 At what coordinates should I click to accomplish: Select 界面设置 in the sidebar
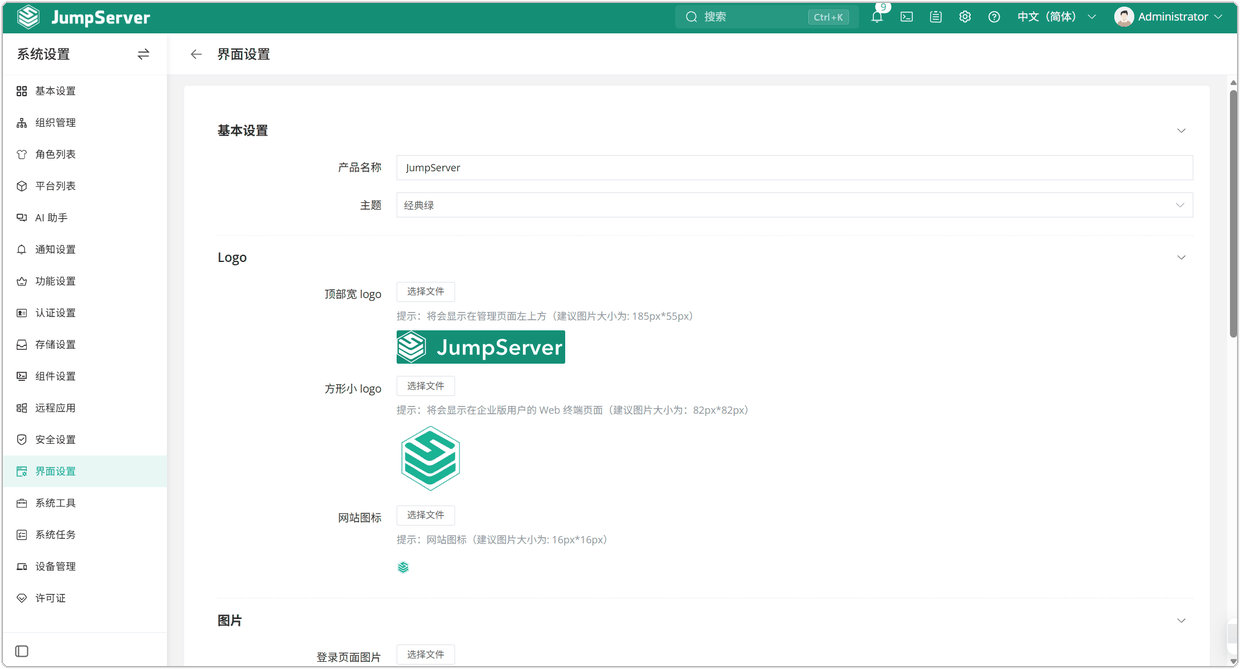click(x=84, y=472)
